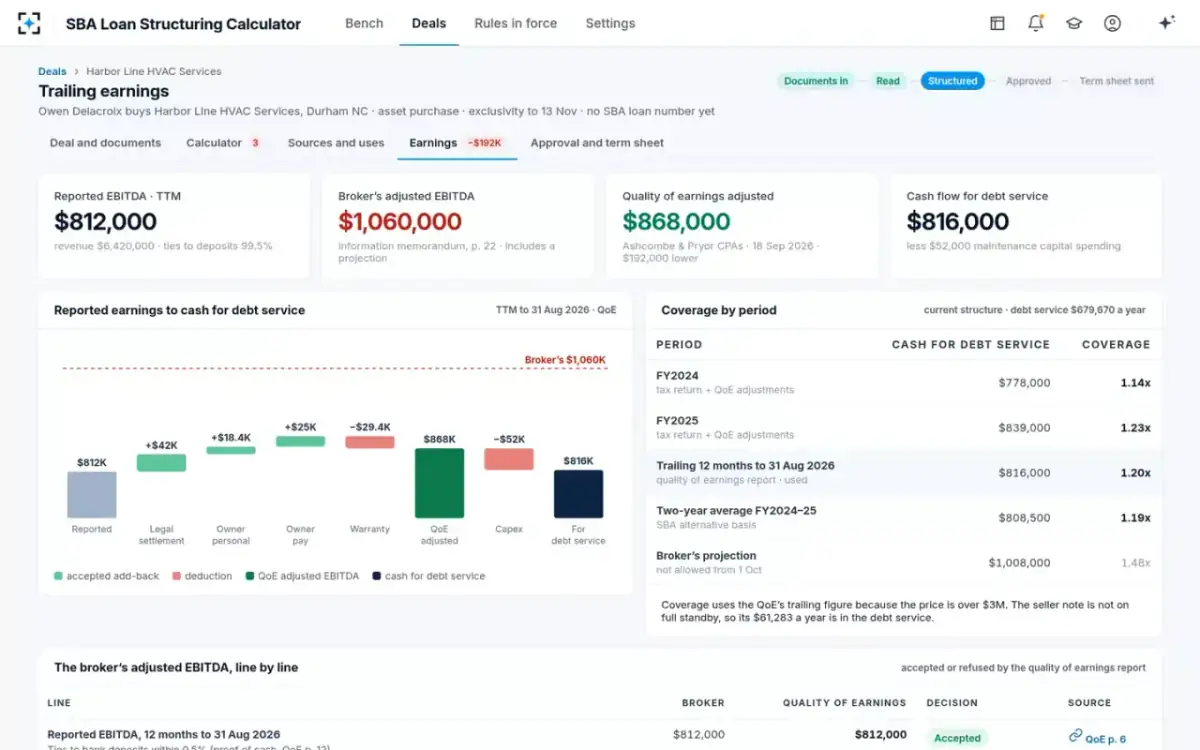Click the Capex −$52K bar
Image resolution: width=1200 pixels, height=750 pixels.
[x=509, y=459]
